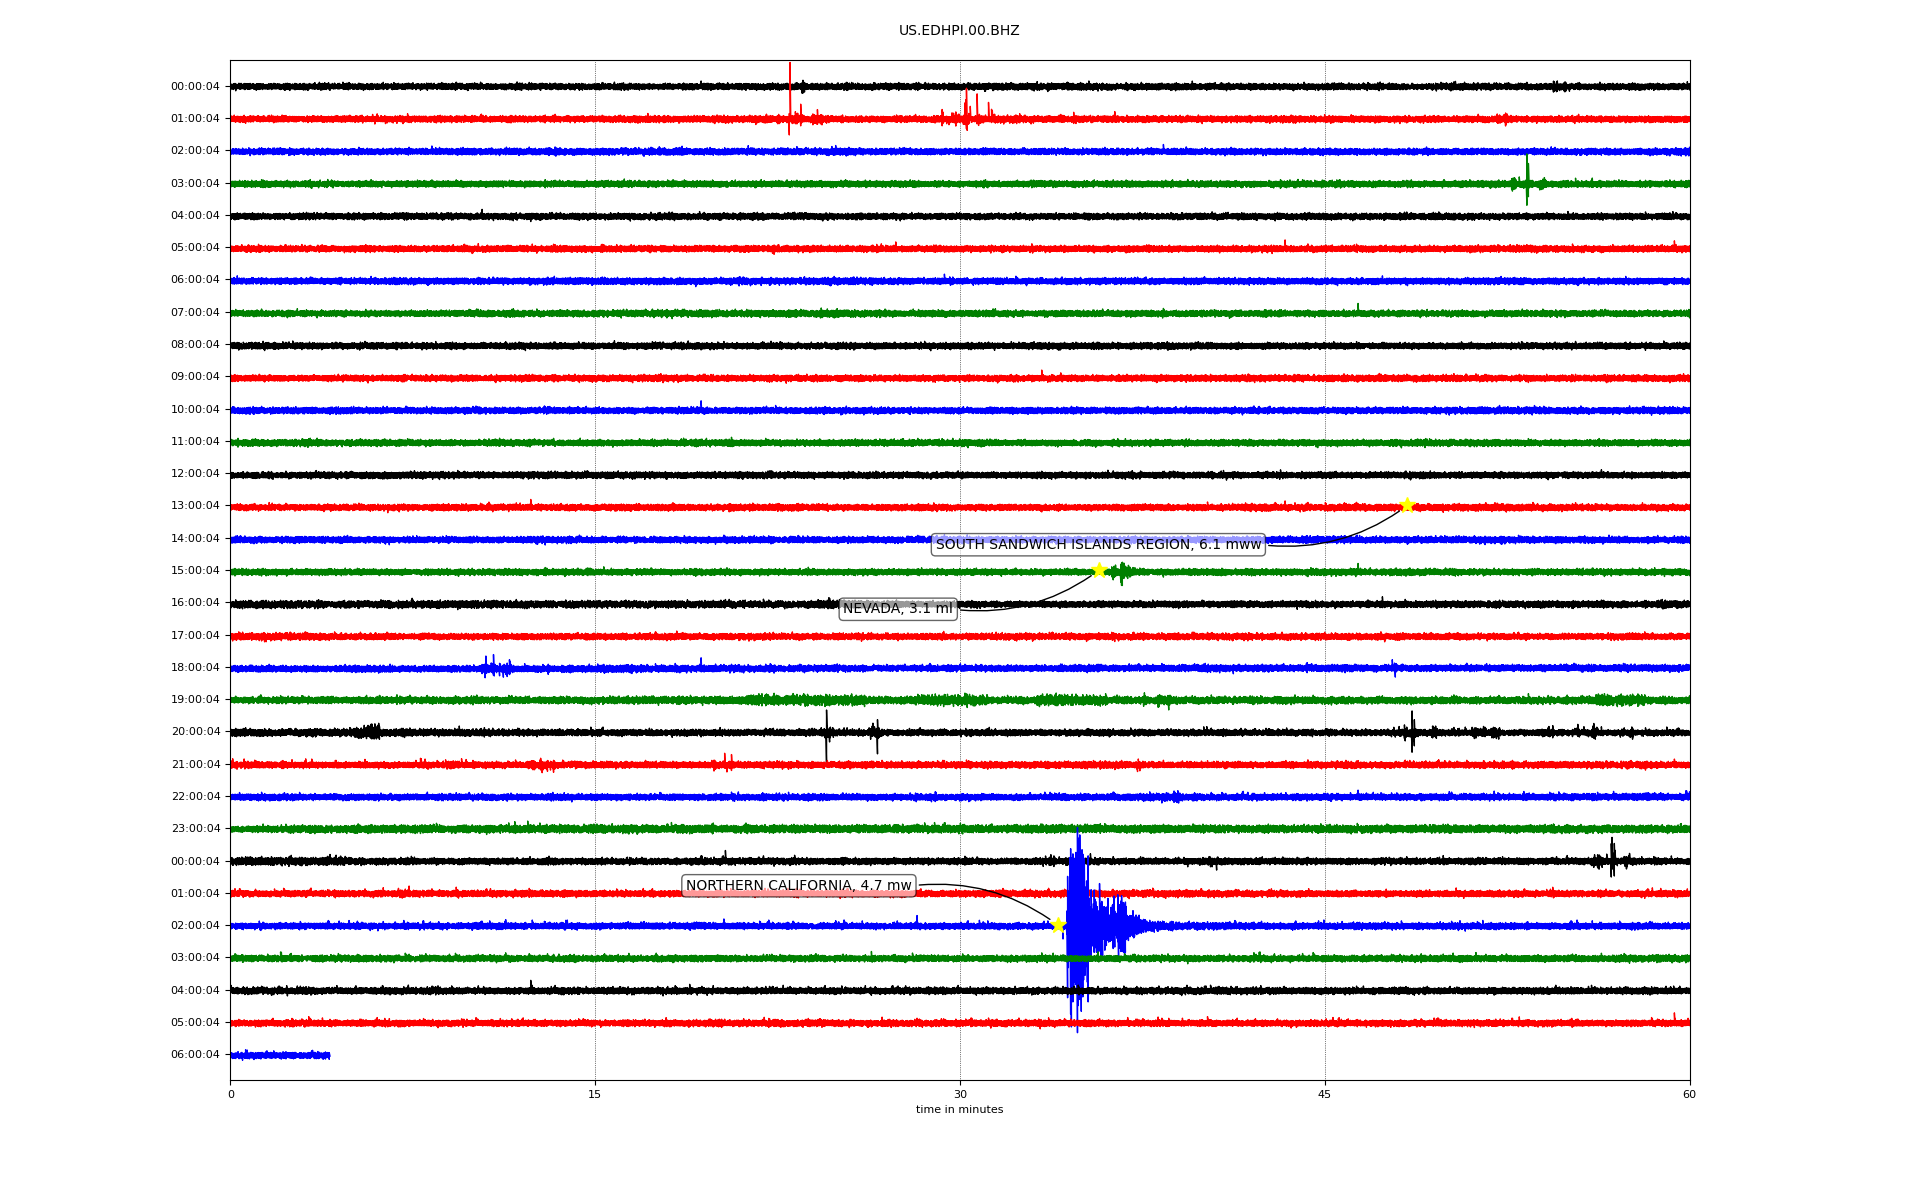Click the '15:00:04' trace time label

[x=195, y=570]
